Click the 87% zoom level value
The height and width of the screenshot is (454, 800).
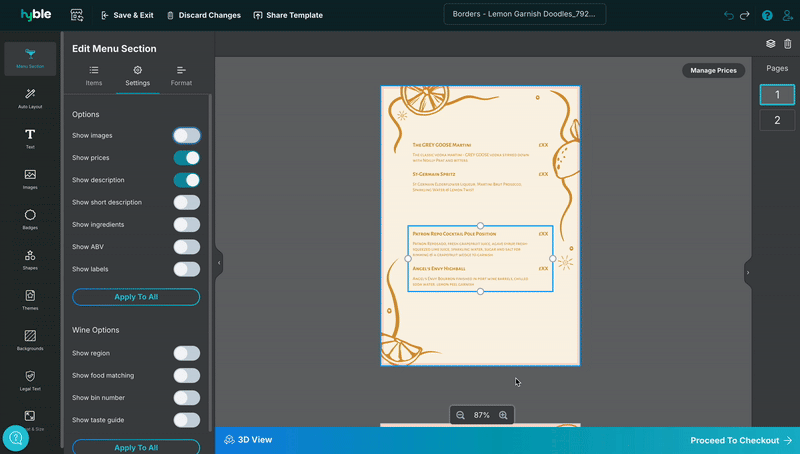coord(482,415)
